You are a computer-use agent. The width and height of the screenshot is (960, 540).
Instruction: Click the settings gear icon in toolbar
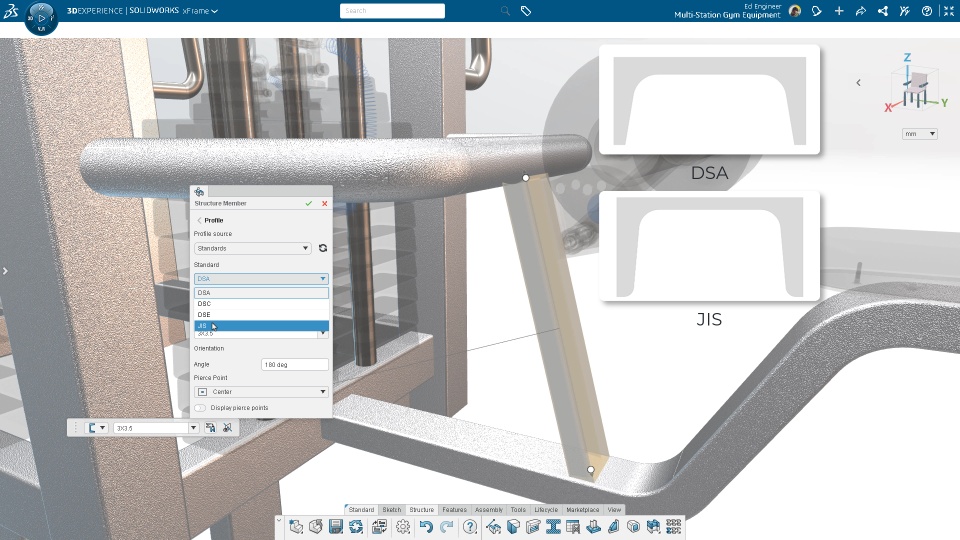403,527
